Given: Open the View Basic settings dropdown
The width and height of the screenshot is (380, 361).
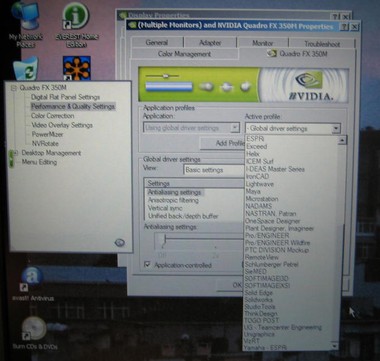Looking at the screenshot, I should (214, 170).
